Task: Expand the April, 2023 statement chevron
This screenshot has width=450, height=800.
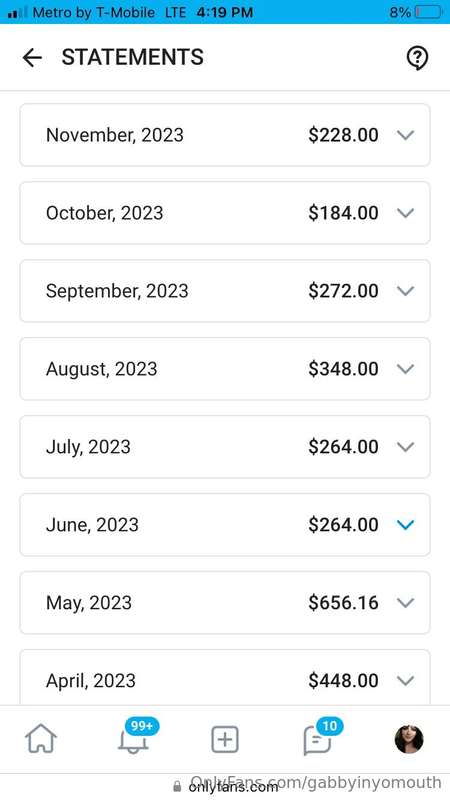Action: coord(406,681)
